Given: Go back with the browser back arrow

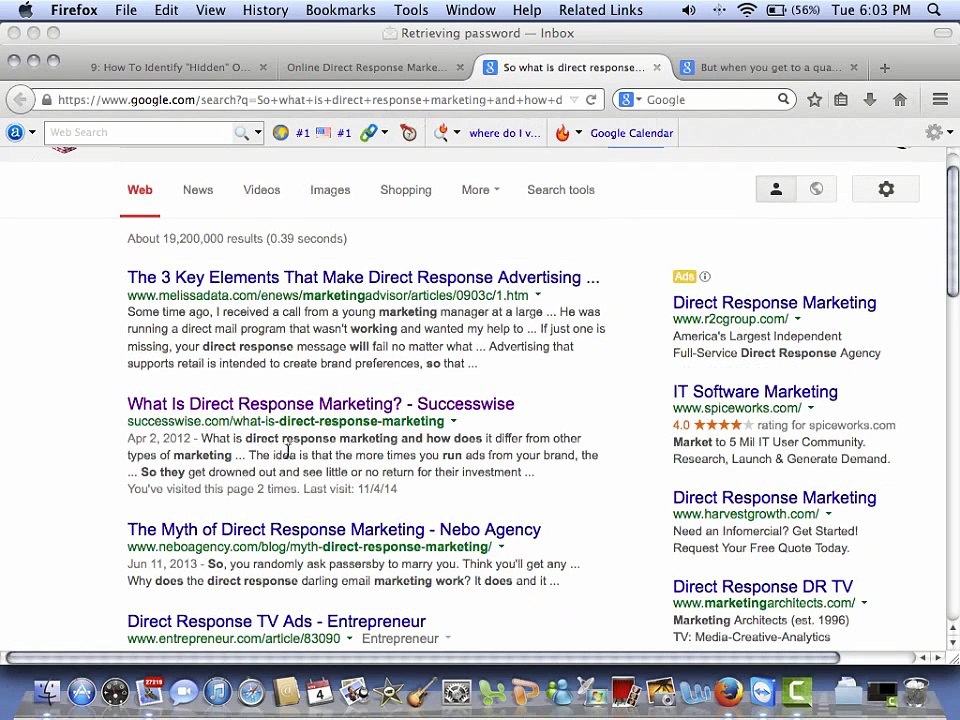Looking at the screenshot, I should coord(20,99).
